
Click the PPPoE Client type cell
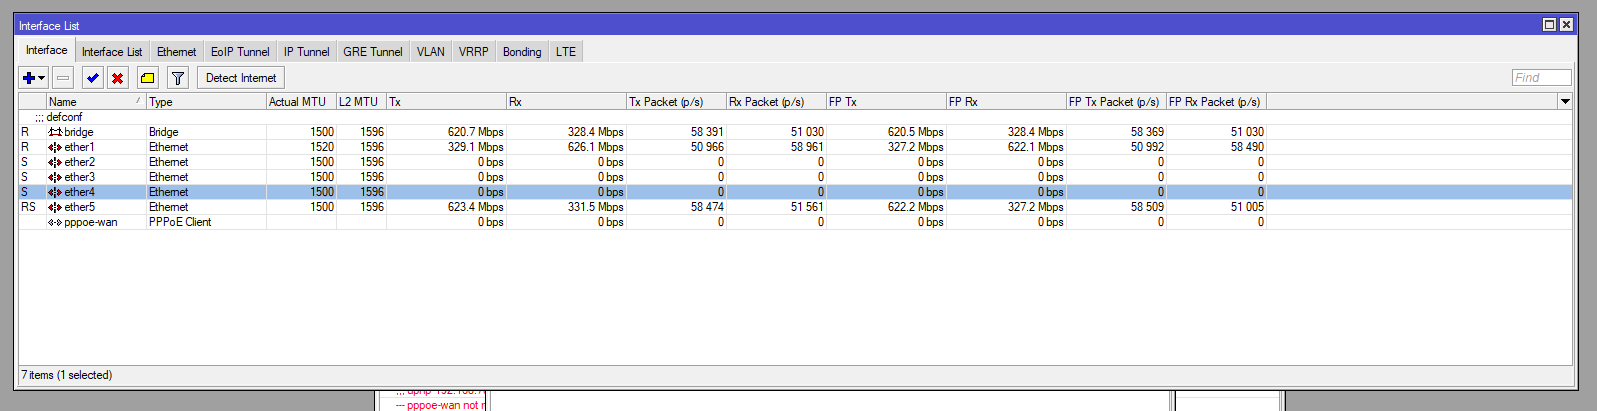point(180,222)
